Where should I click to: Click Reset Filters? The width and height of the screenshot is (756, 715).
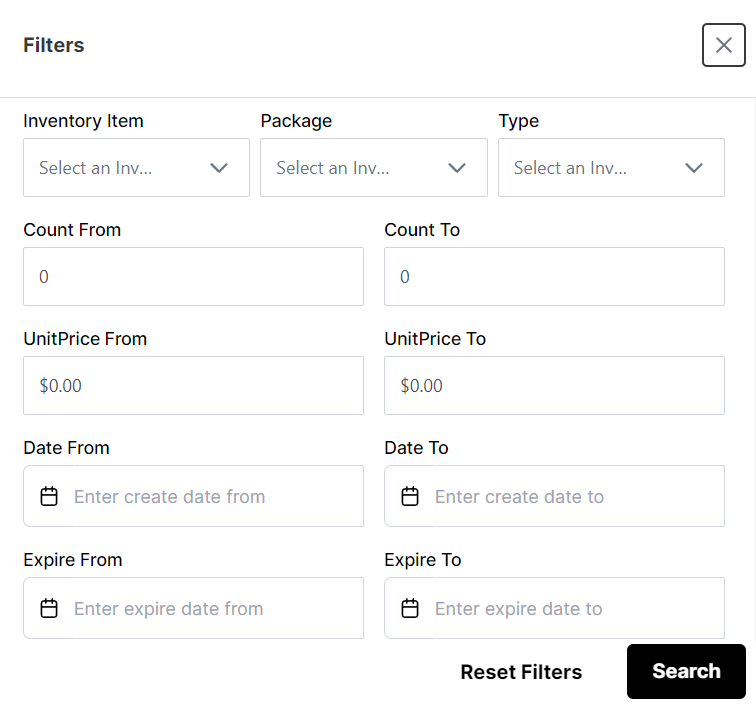pyautogui.click(x=521, y=672)
